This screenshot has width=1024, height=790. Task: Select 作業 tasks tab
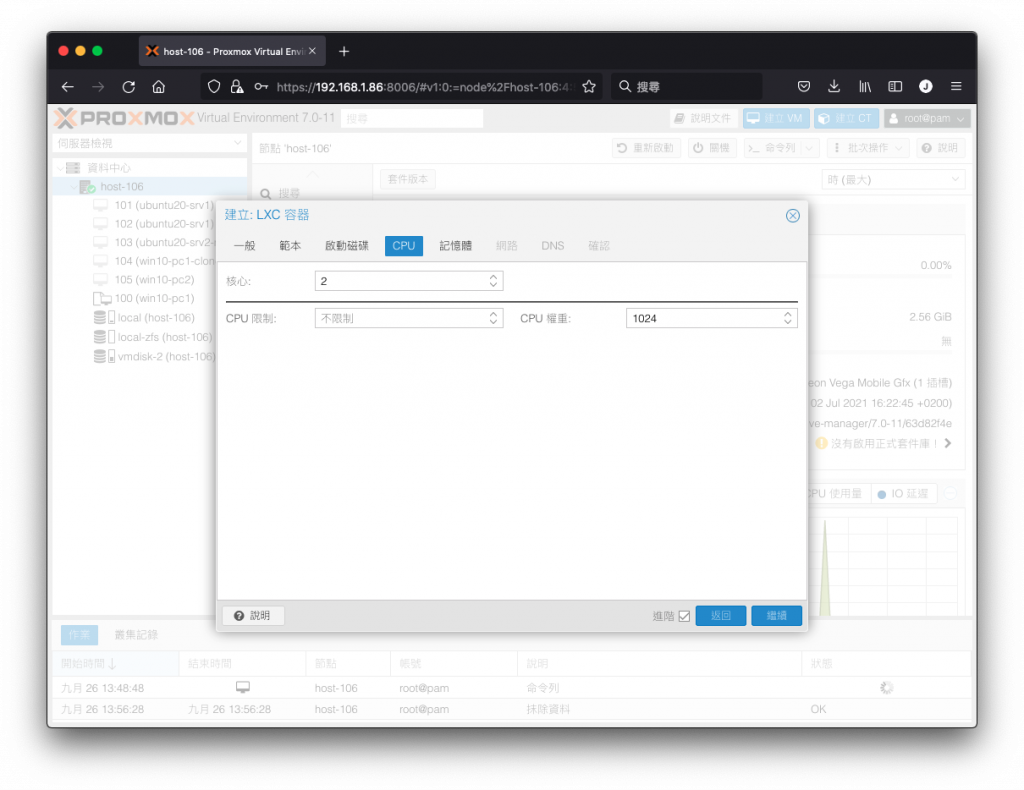(x=79, y=635)
